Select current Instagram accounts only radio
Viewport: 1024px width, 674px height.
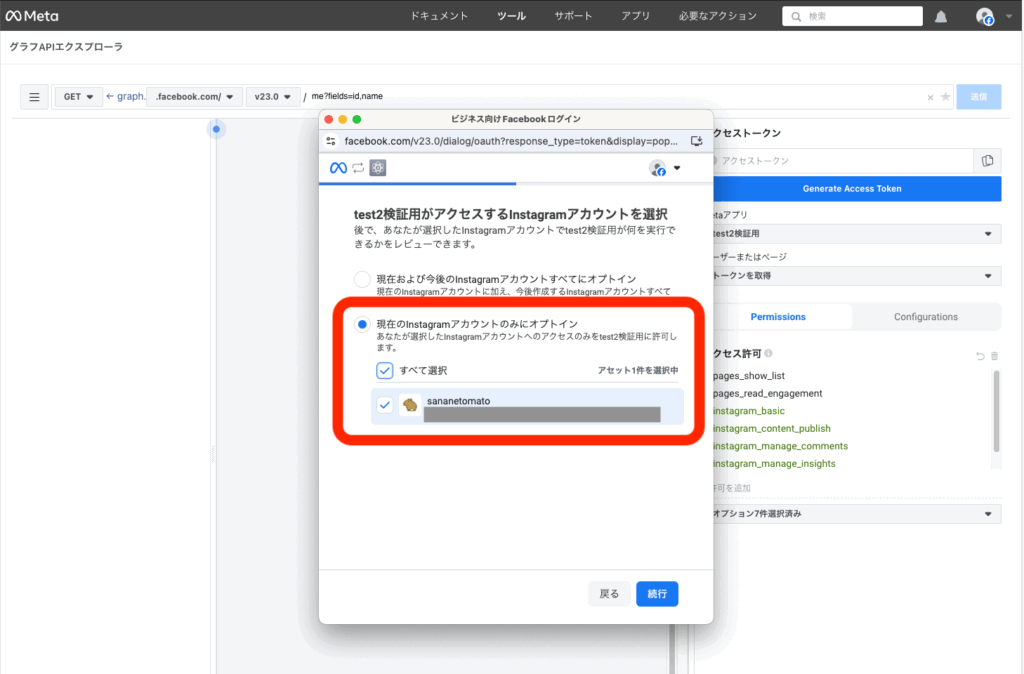[x=362, y=324]
